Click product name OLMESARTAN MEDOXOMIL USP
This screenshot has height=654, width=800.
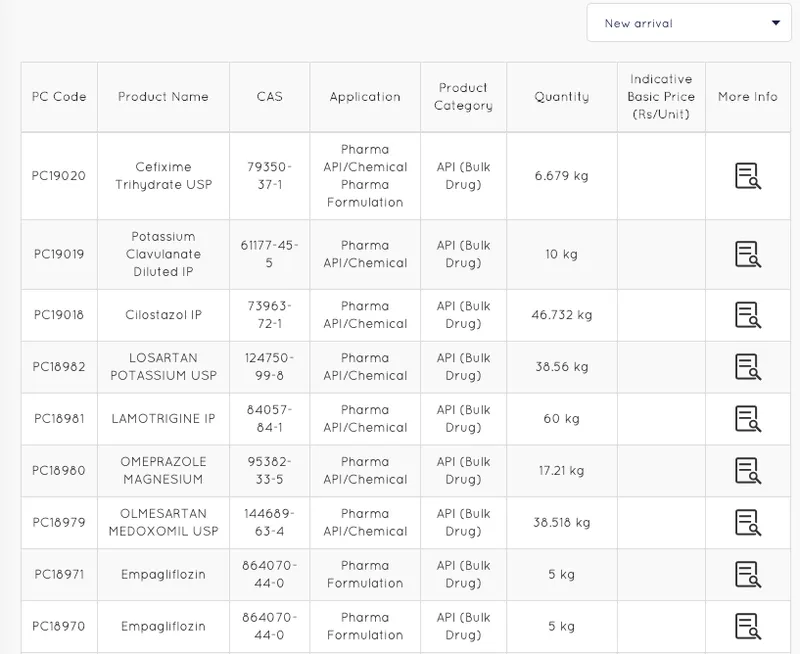(x=163, y=522)
